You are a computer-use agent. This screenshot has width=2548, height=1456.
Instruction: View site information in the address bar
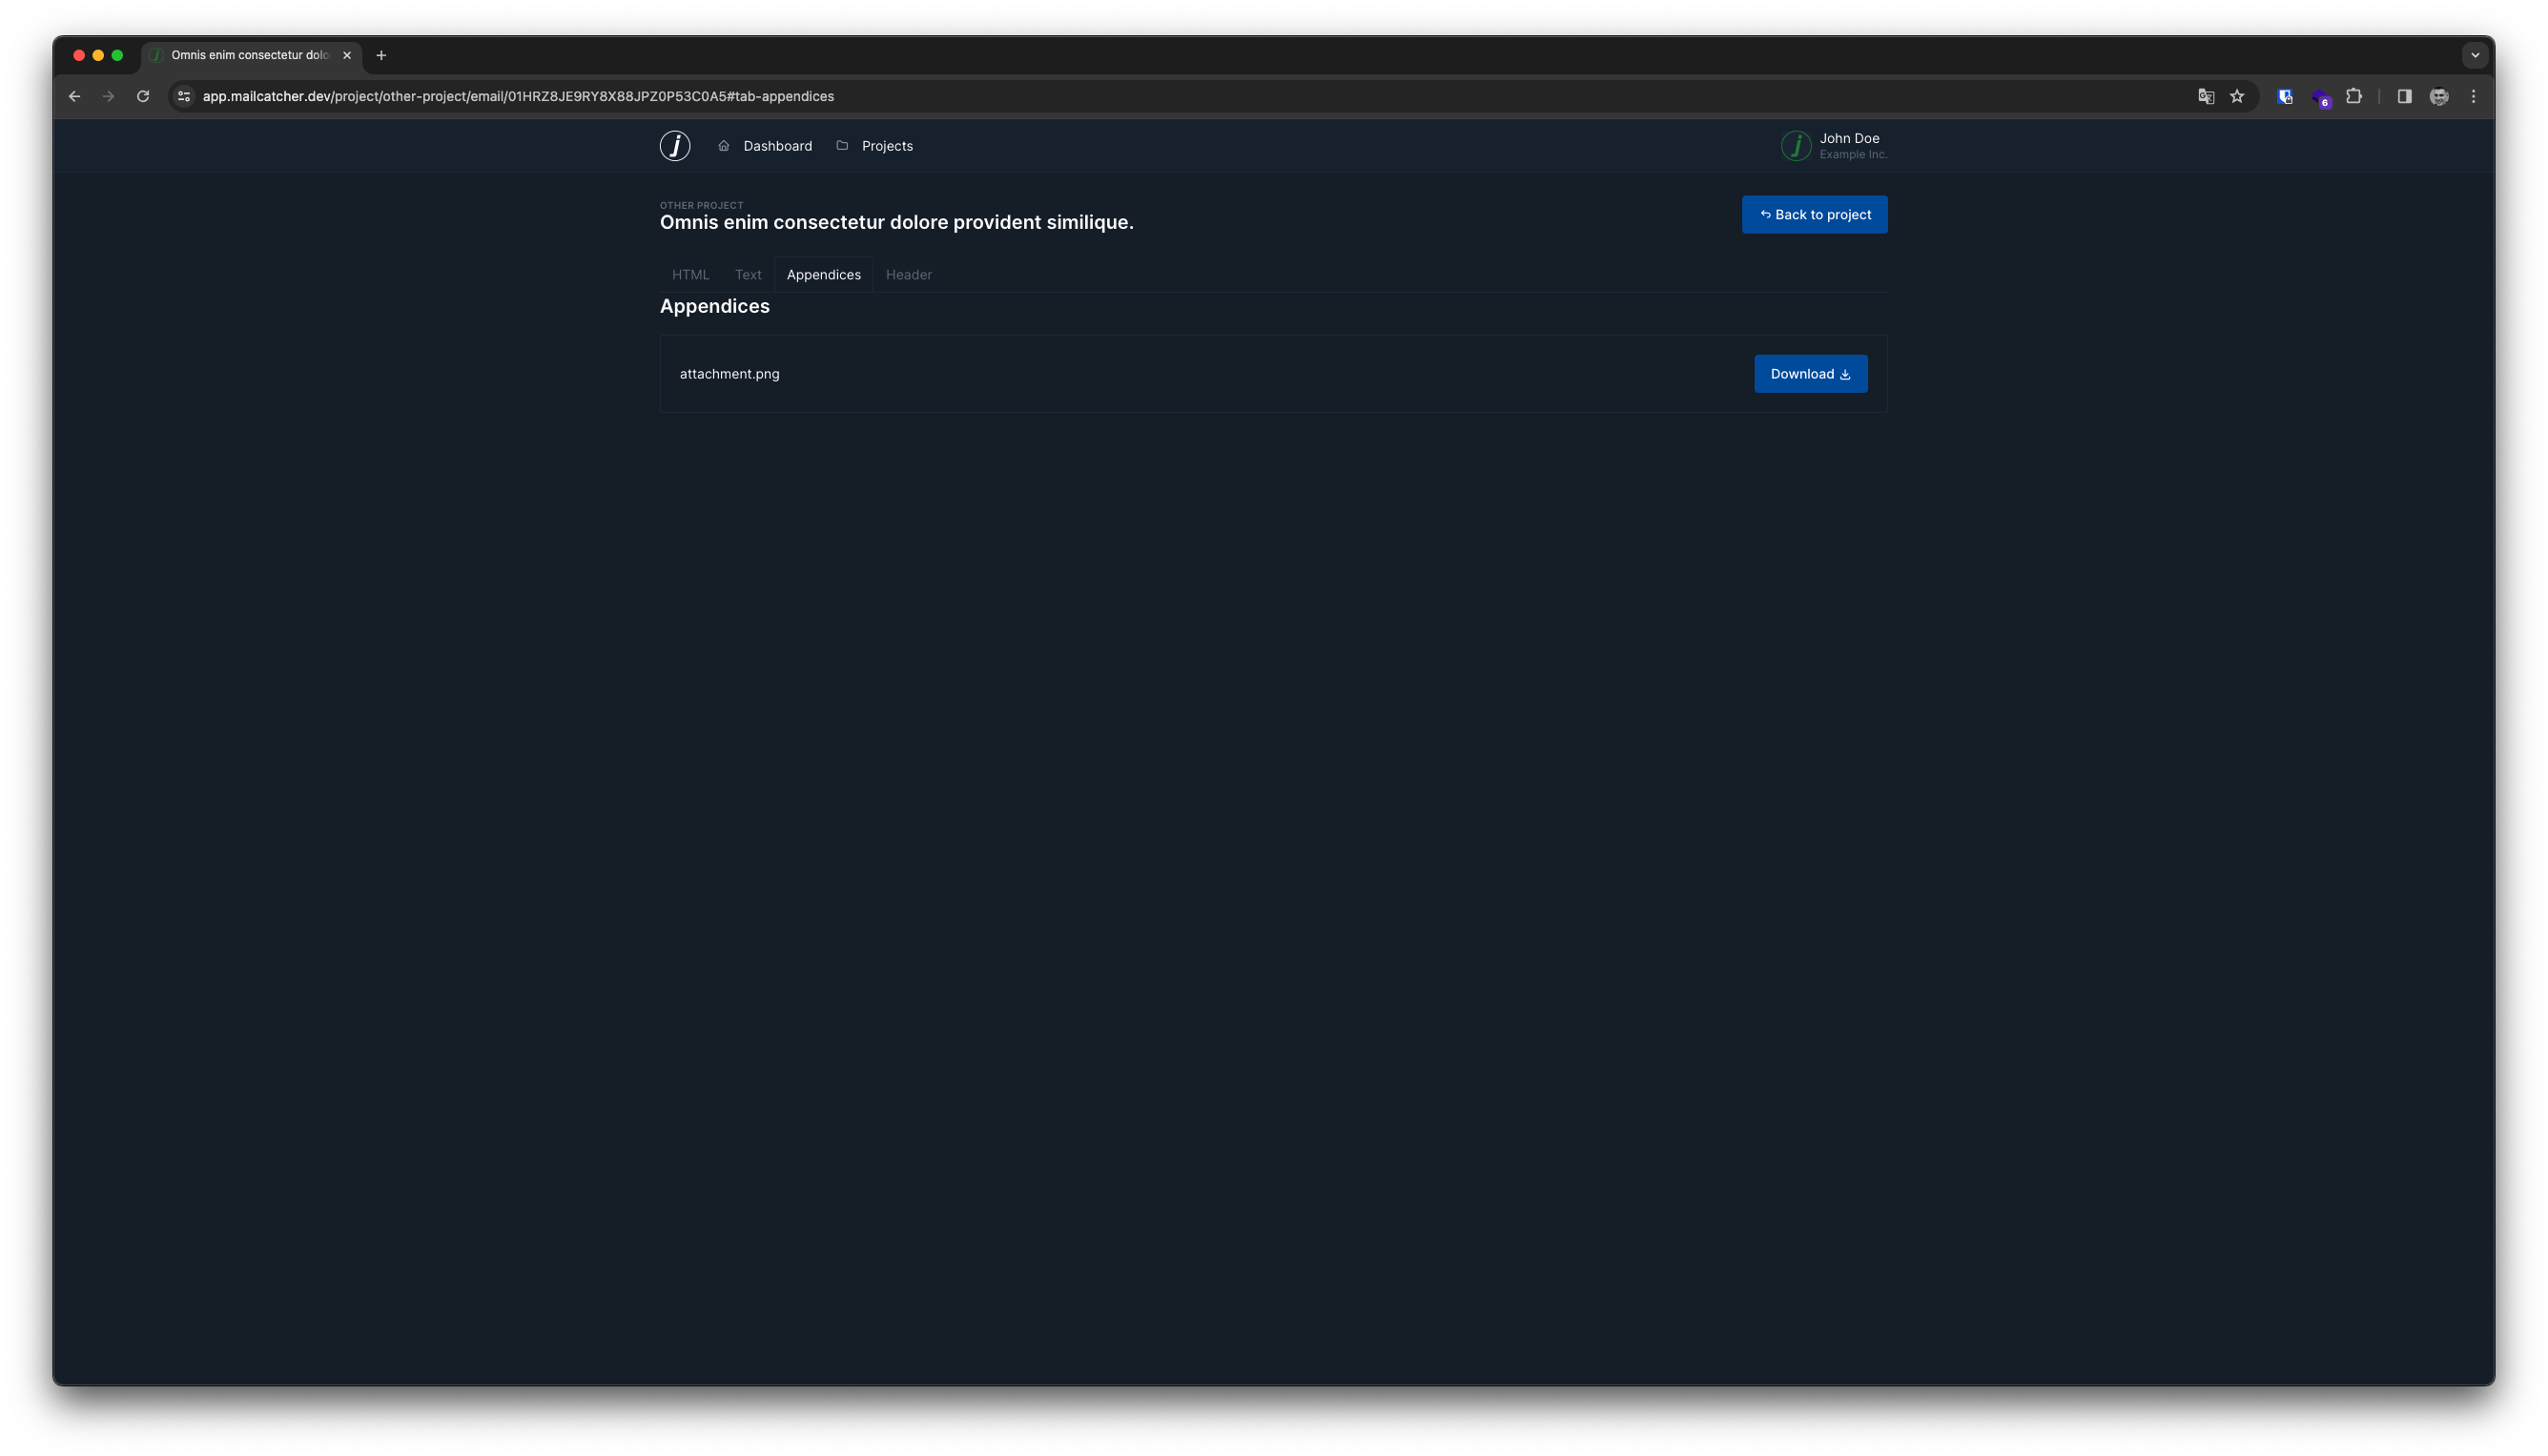[184, 97]
